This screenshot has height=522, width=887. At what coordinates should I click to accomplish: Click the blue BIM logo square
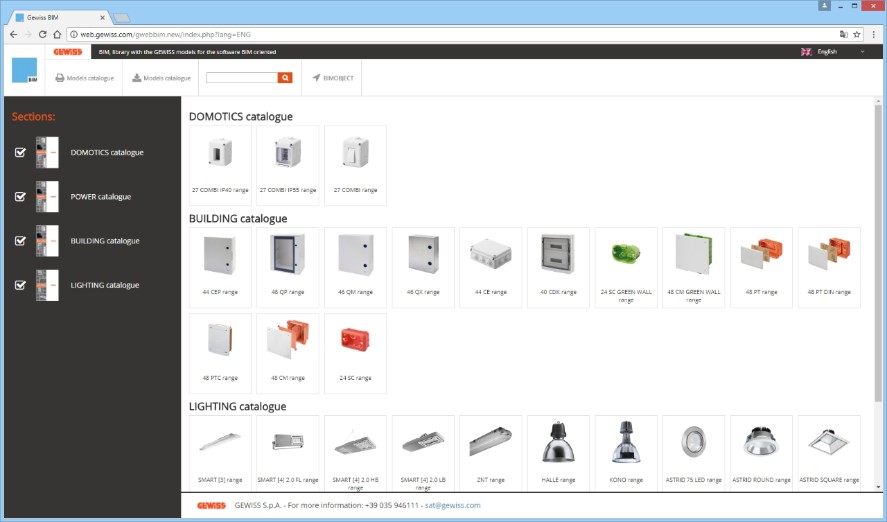click(24, 70)
